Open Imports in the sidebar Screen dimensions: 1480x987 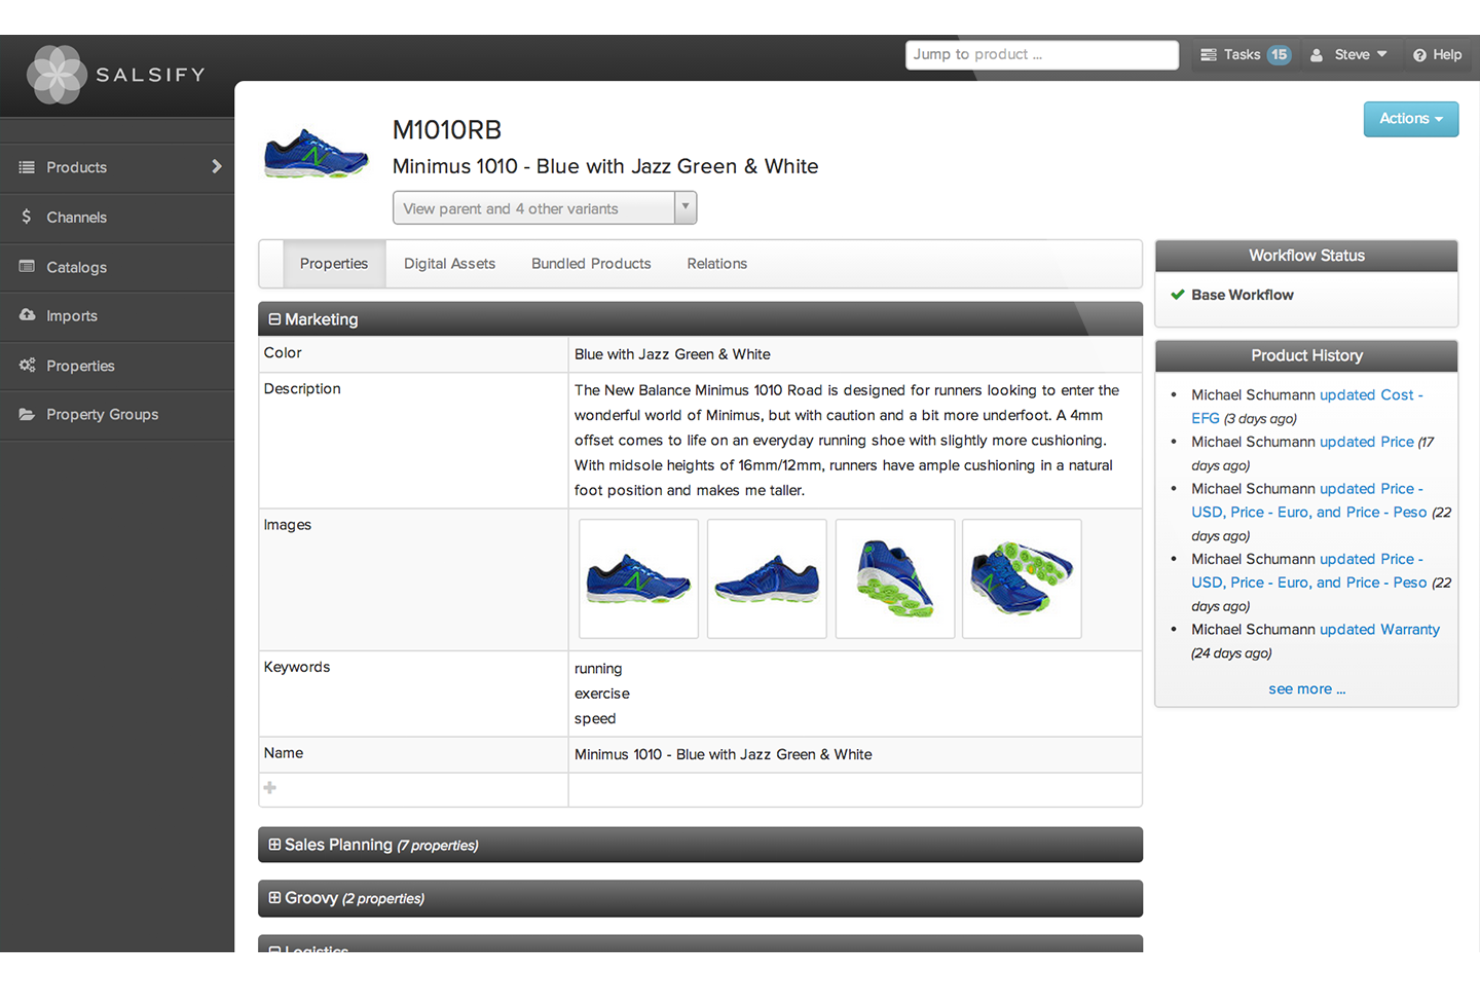117,316
